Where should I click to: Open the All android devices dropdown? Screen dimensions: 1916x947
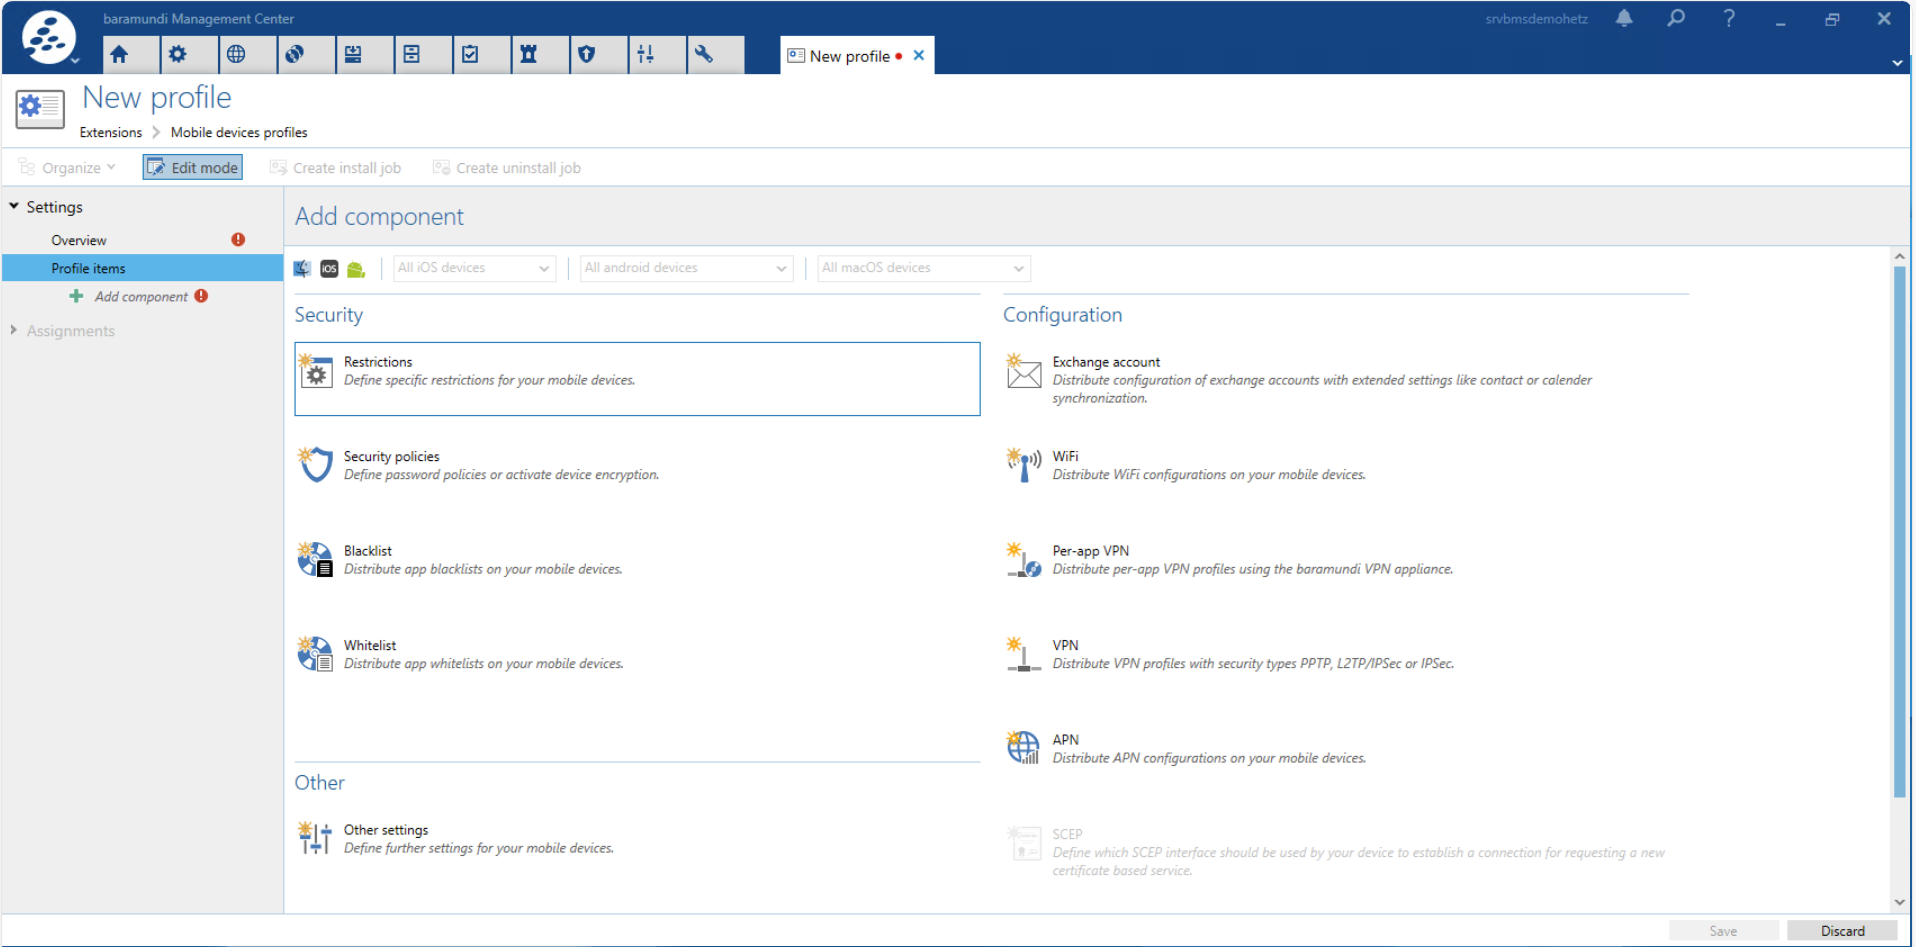[x=686, y=268]
